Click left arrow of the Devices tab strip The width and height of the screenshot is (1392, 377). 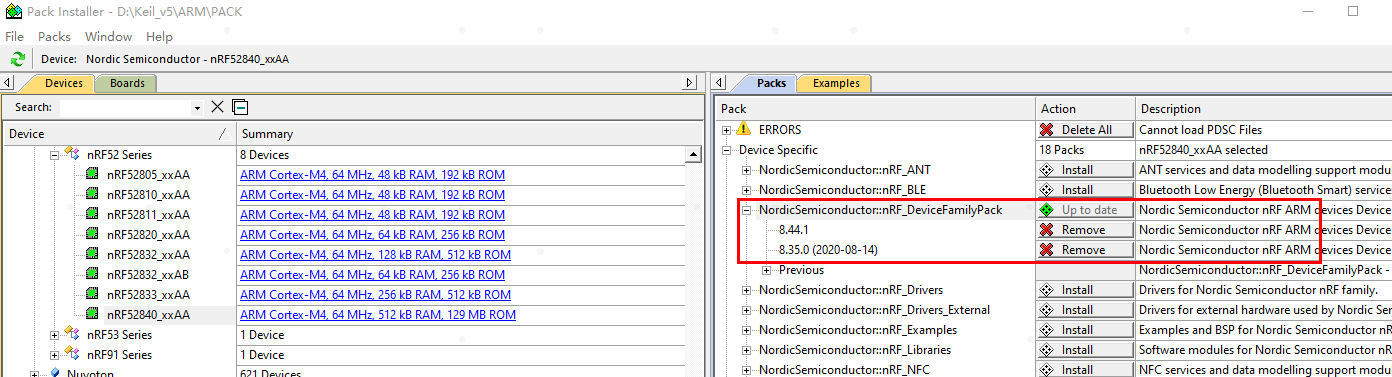(8, 83)
